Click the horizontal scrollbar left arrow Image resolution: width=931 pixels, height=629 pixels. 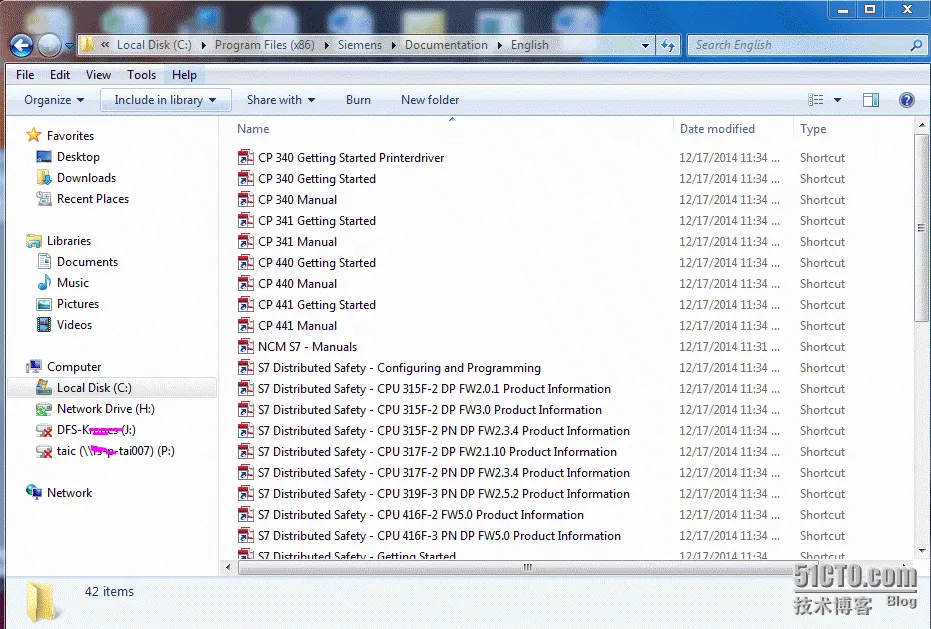point(228,567)
